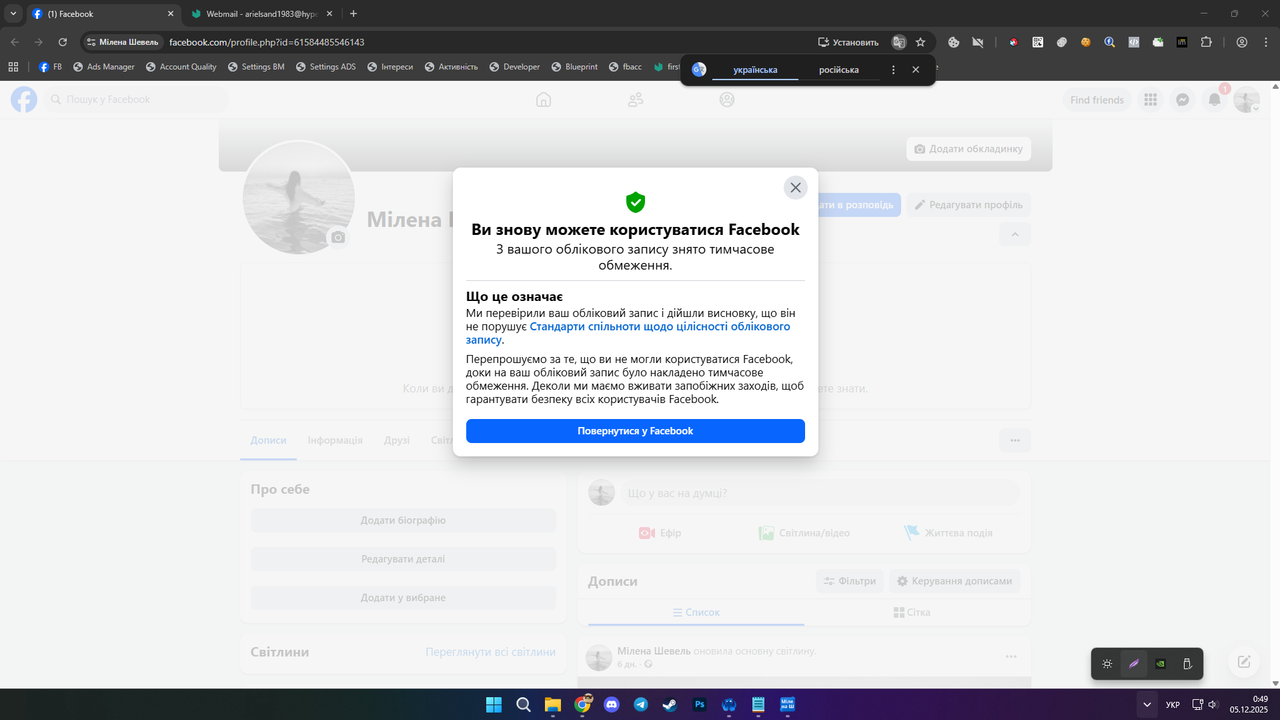Open Messenger icon
This screenshot has height=720, width=1280.
pyautogui.click(x=1182, y=100)
